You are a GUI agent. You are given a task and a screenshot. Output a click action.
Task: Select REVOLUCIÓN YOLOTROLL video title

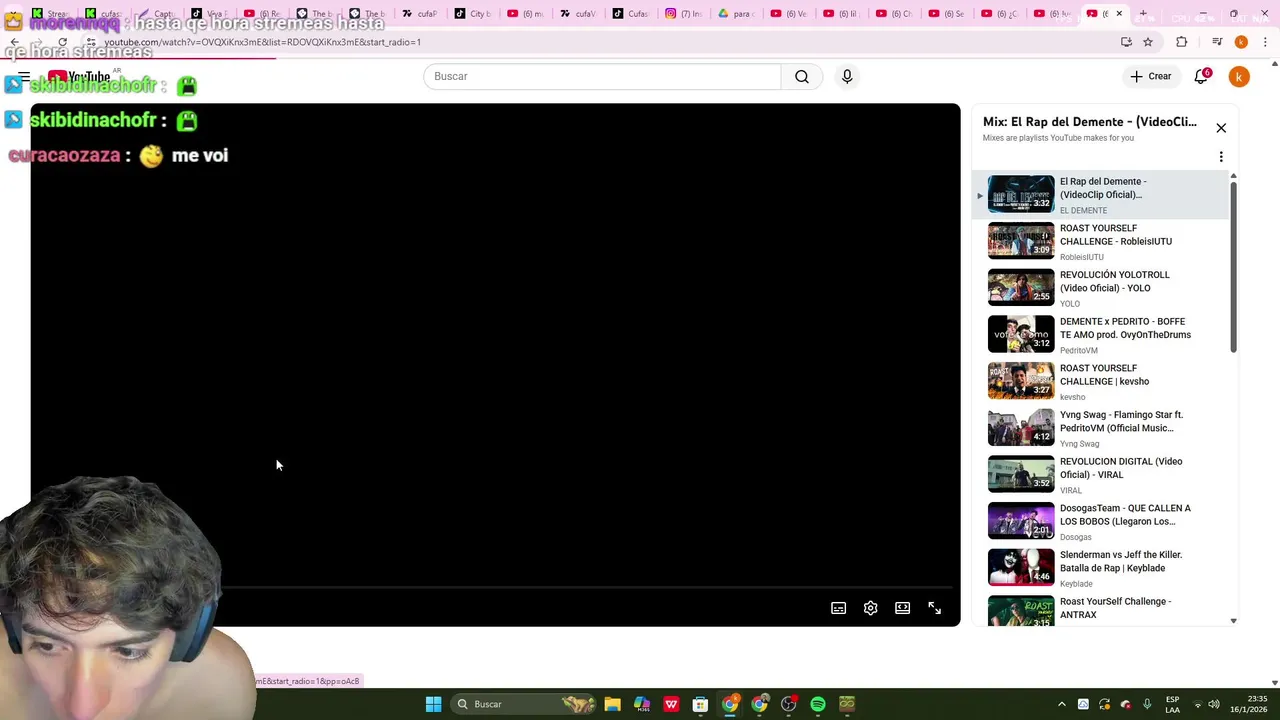click(x=1114, y=281)
